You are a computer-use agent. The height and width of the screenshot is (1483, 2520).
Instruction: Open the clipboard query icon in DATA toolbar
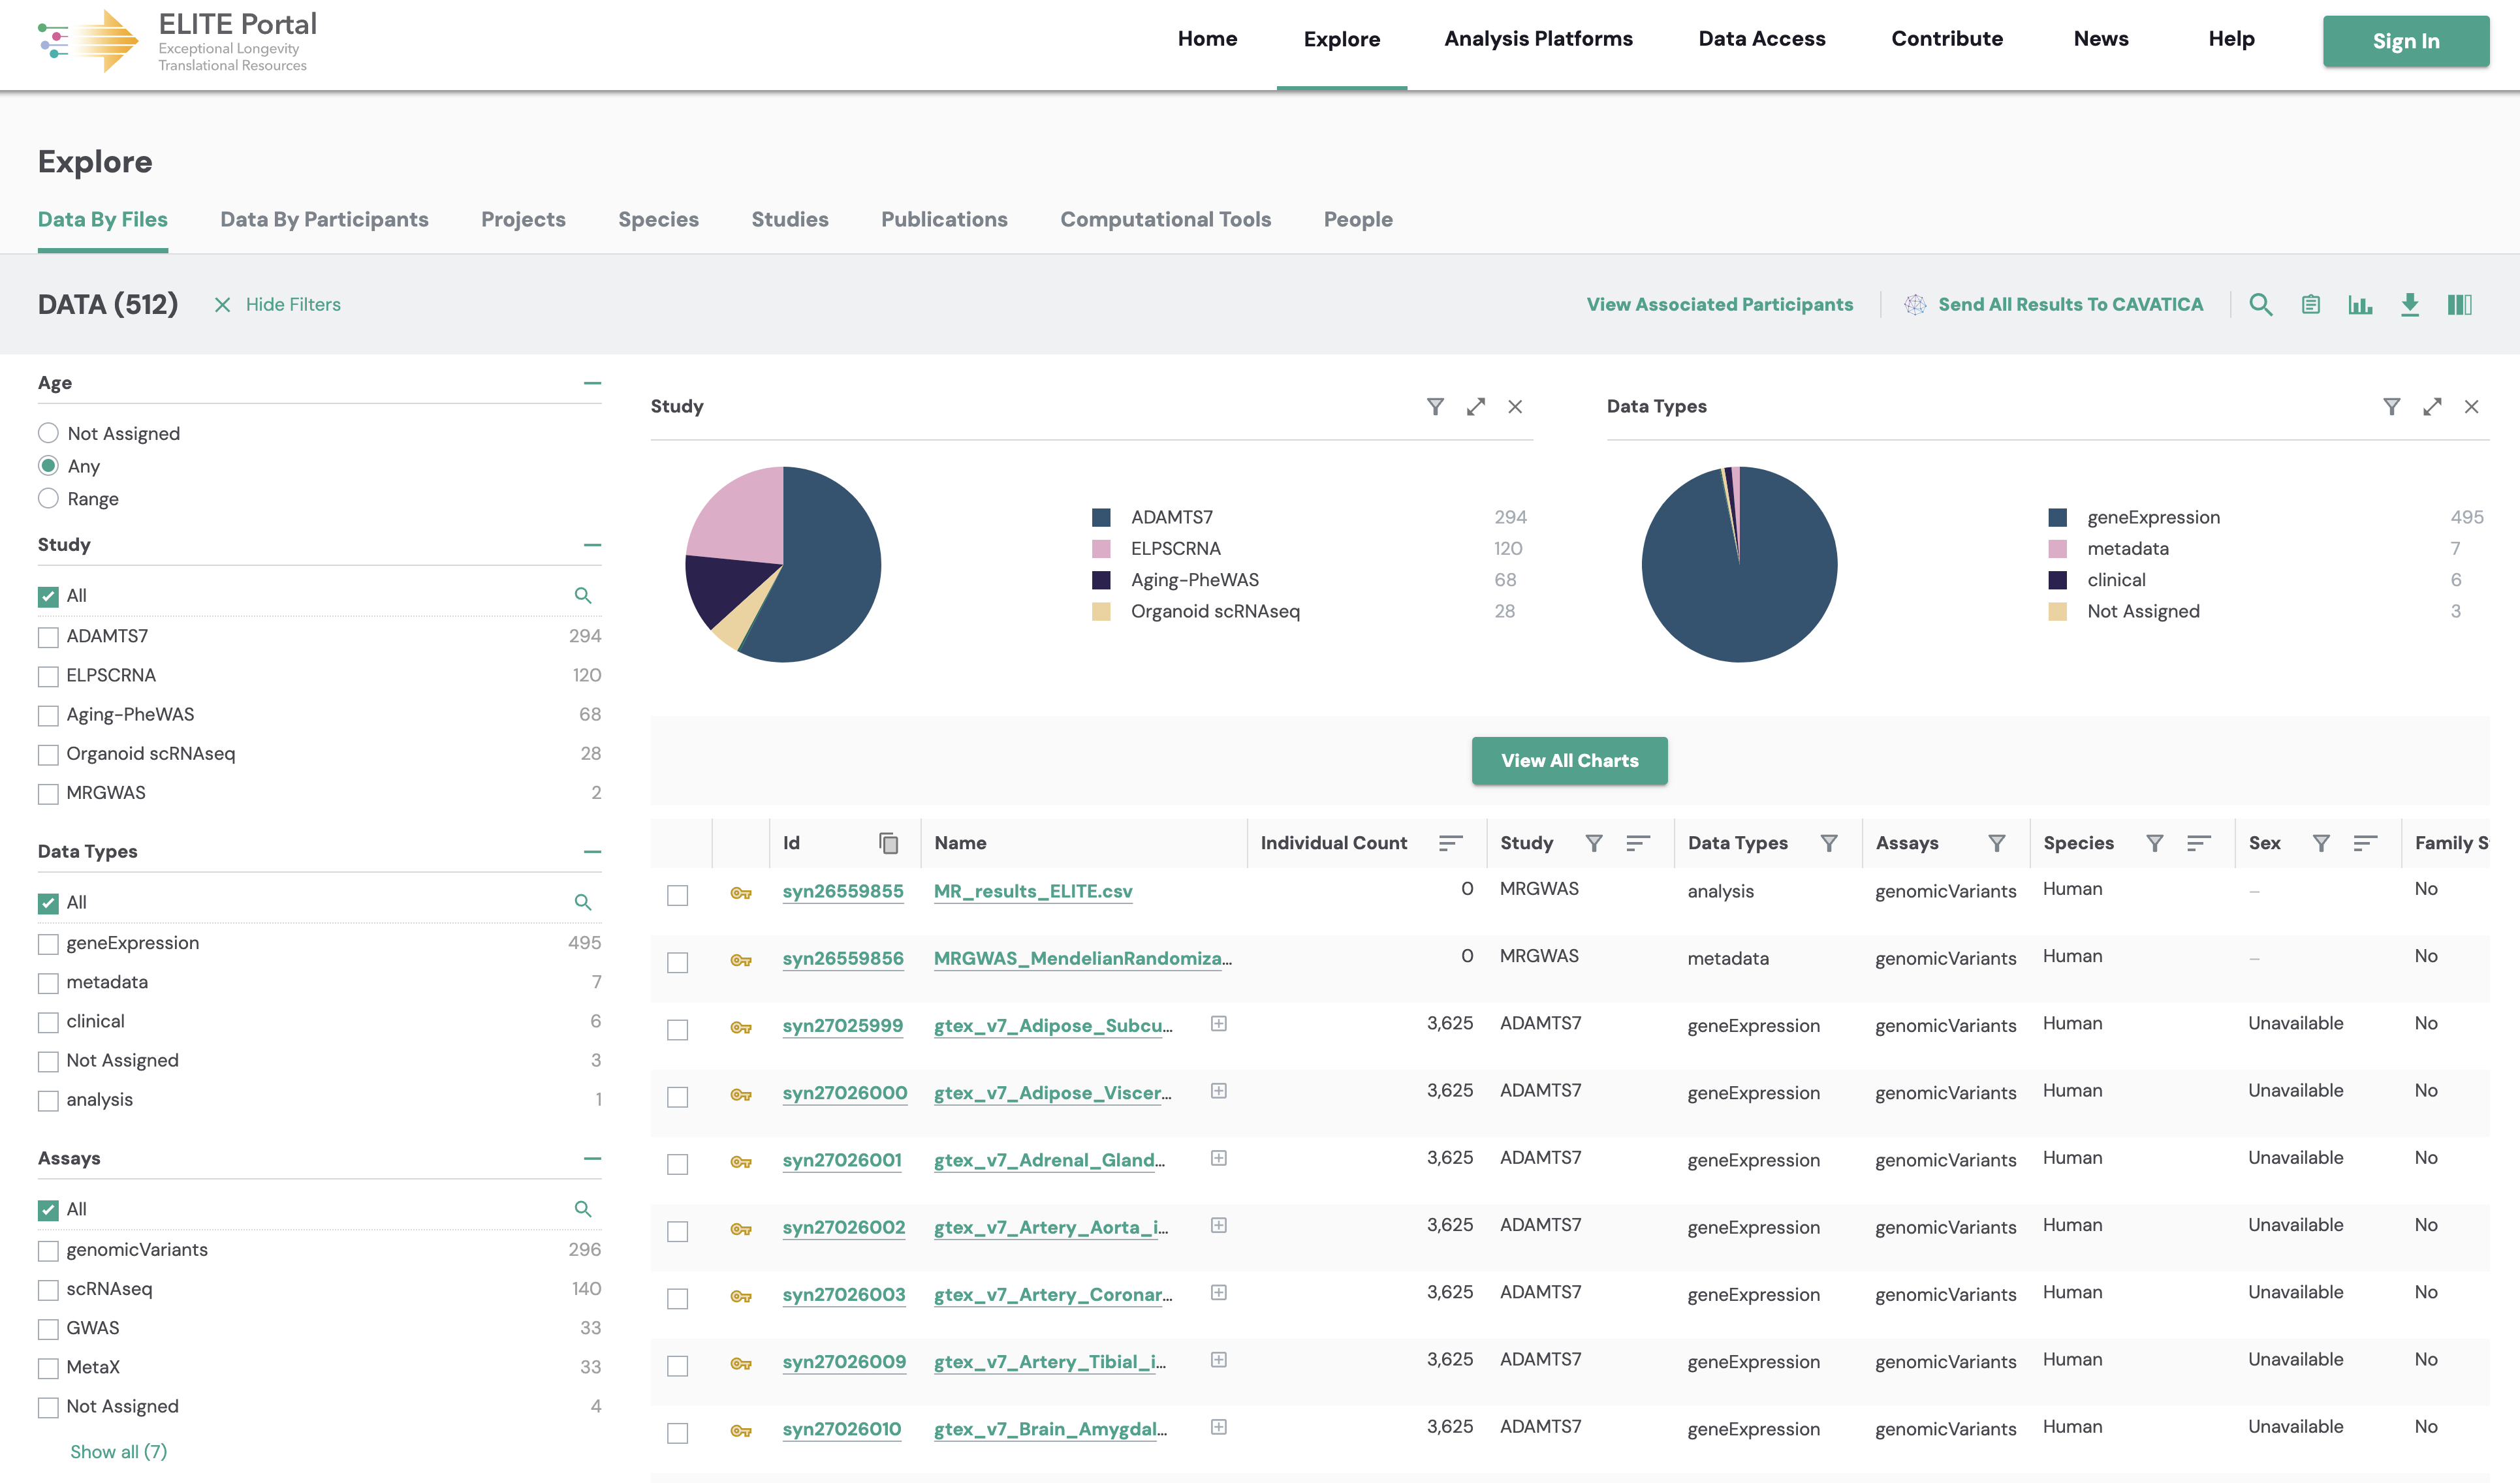[x=2310, y=304]
